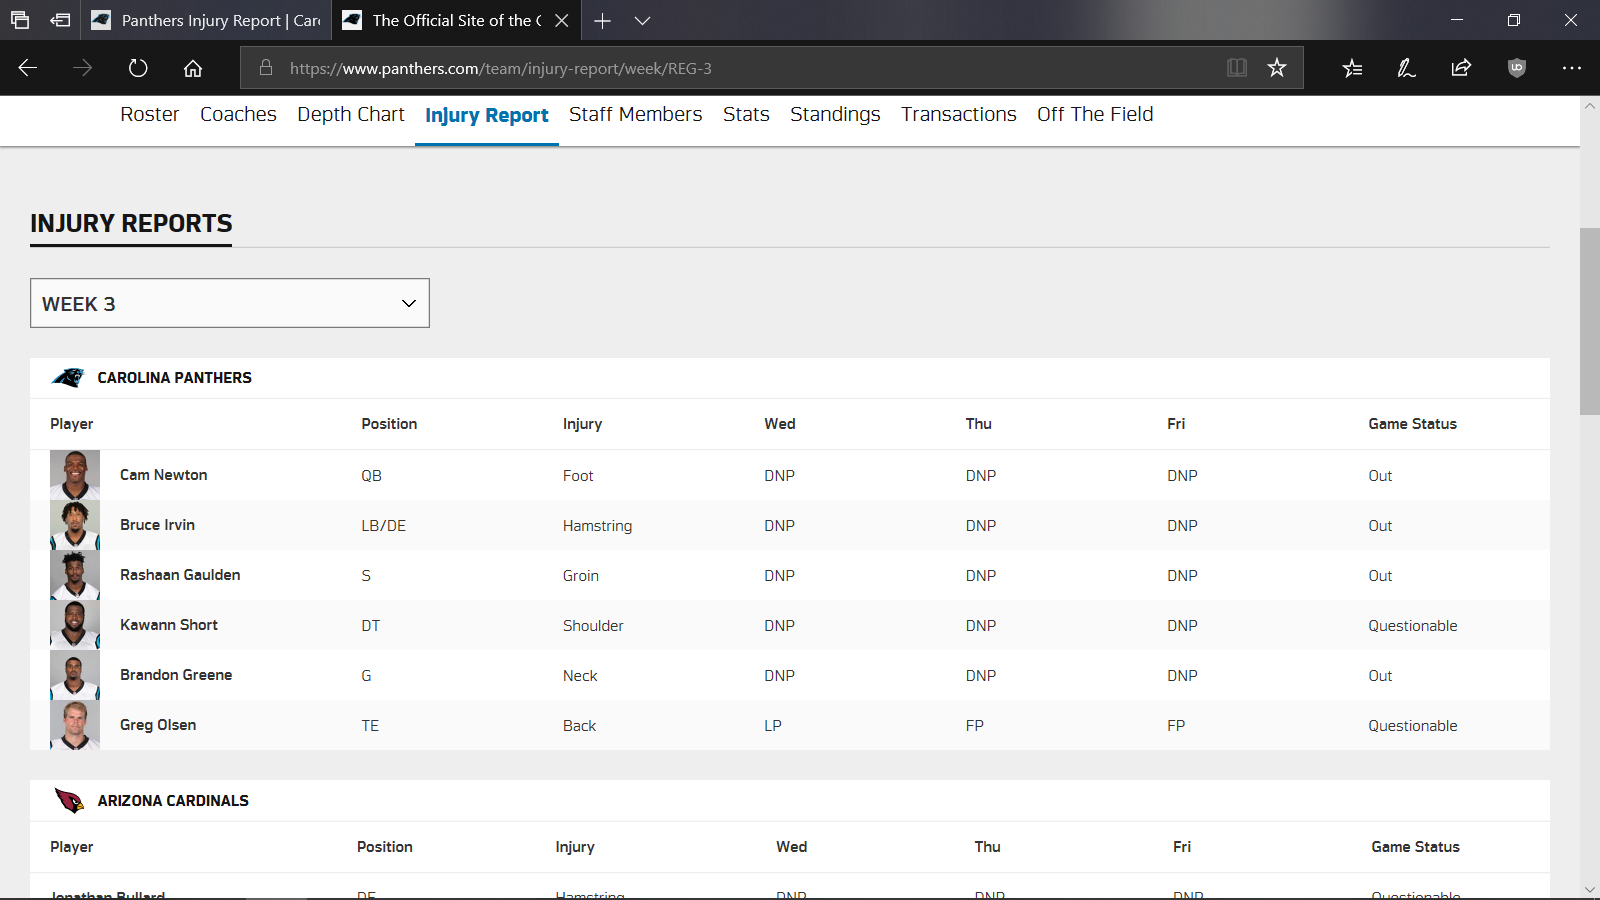1600x900 pixels.
Task: Select Rashaan Gaulden's Groin injury cell
Action: [x=581, y=576]
